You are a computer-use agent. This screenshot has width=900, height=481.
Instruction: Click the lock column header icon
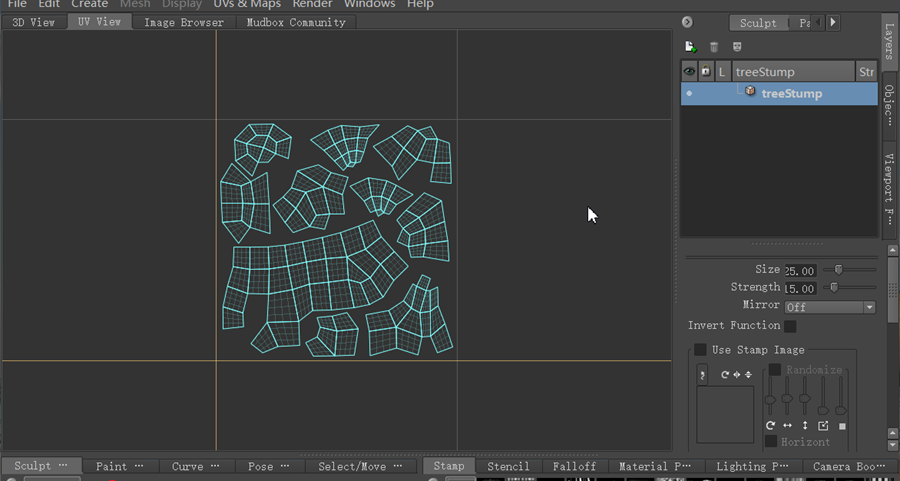coord(705,71)
